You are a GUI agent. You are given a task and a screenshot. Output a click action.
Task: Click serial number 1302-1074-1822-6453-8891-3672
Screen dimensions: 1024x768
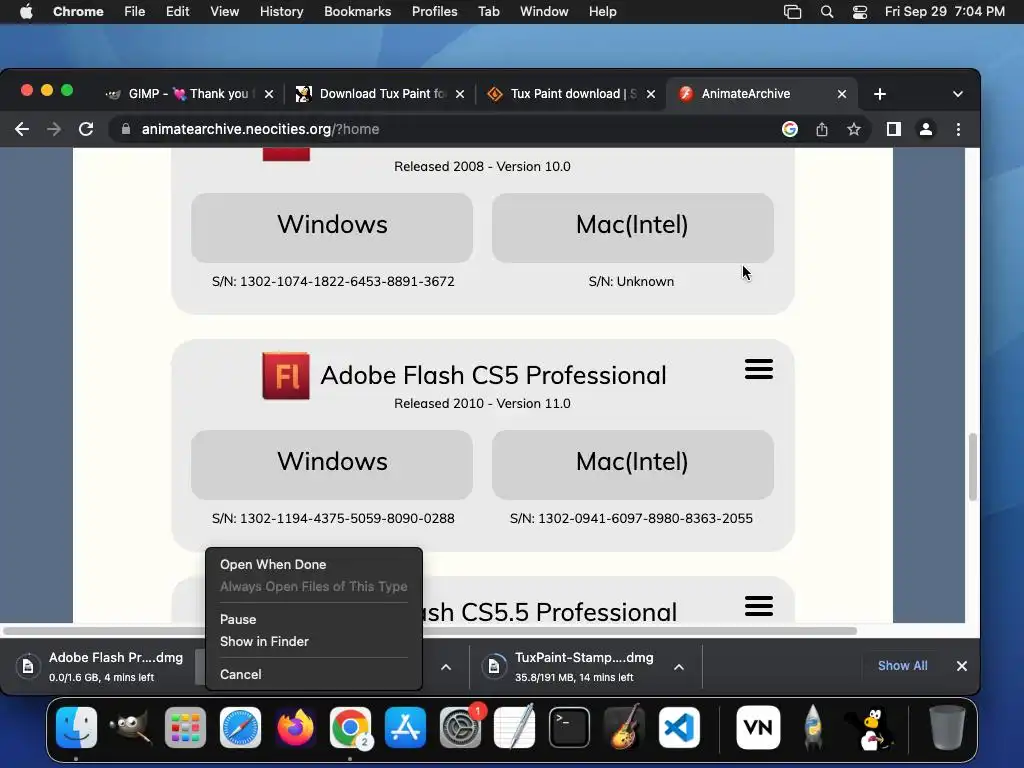coord(347,281)
